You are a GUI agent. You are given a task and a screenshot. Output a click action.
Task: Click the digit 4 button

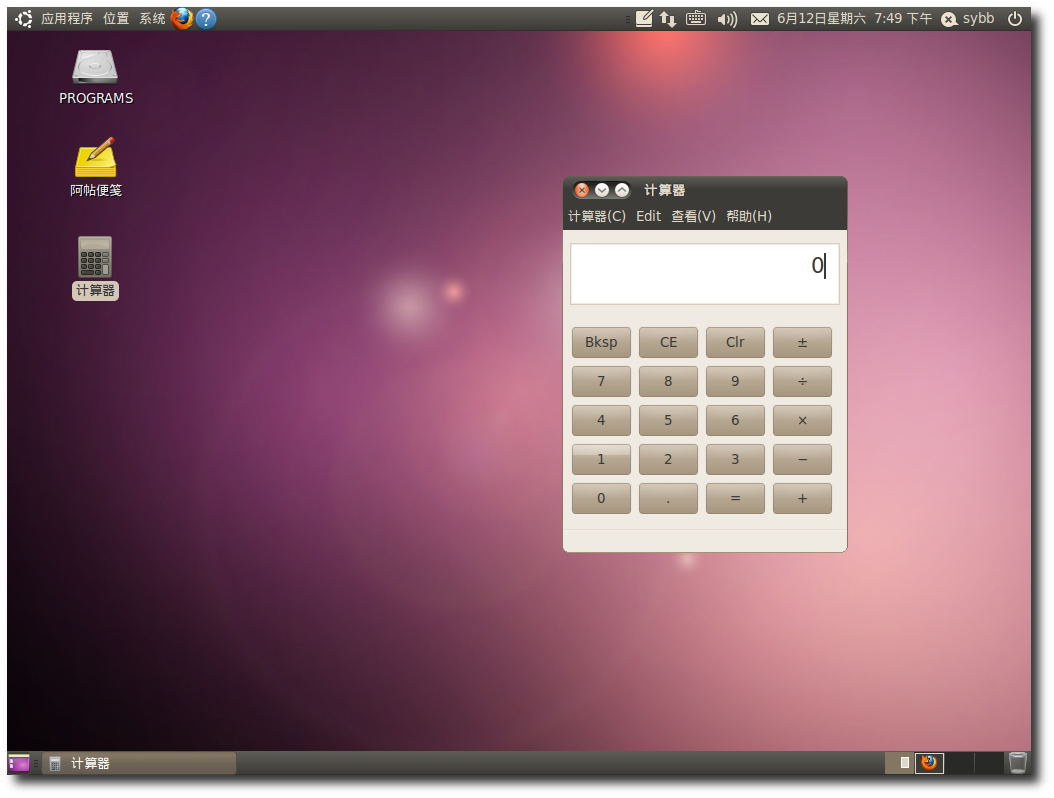coord(601,420)
